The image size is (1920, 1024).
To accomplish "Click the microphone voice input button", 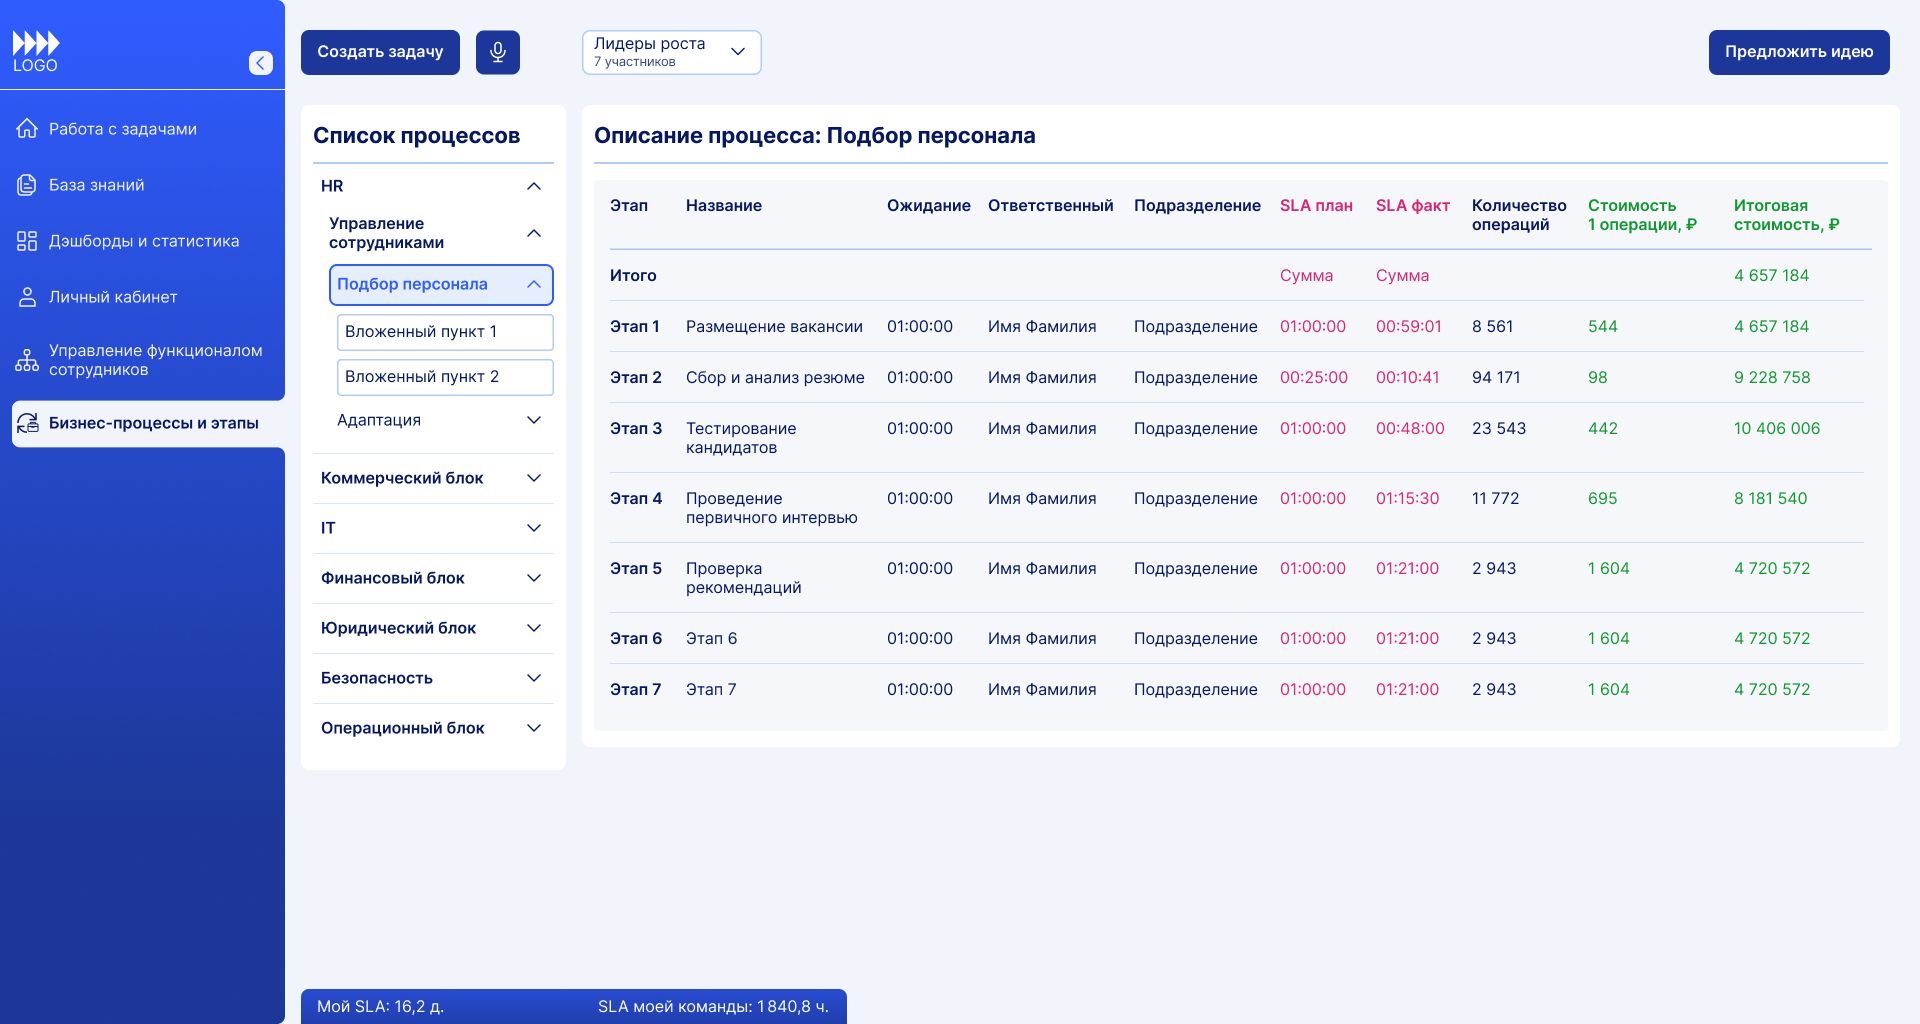I will tap(497, 52).
